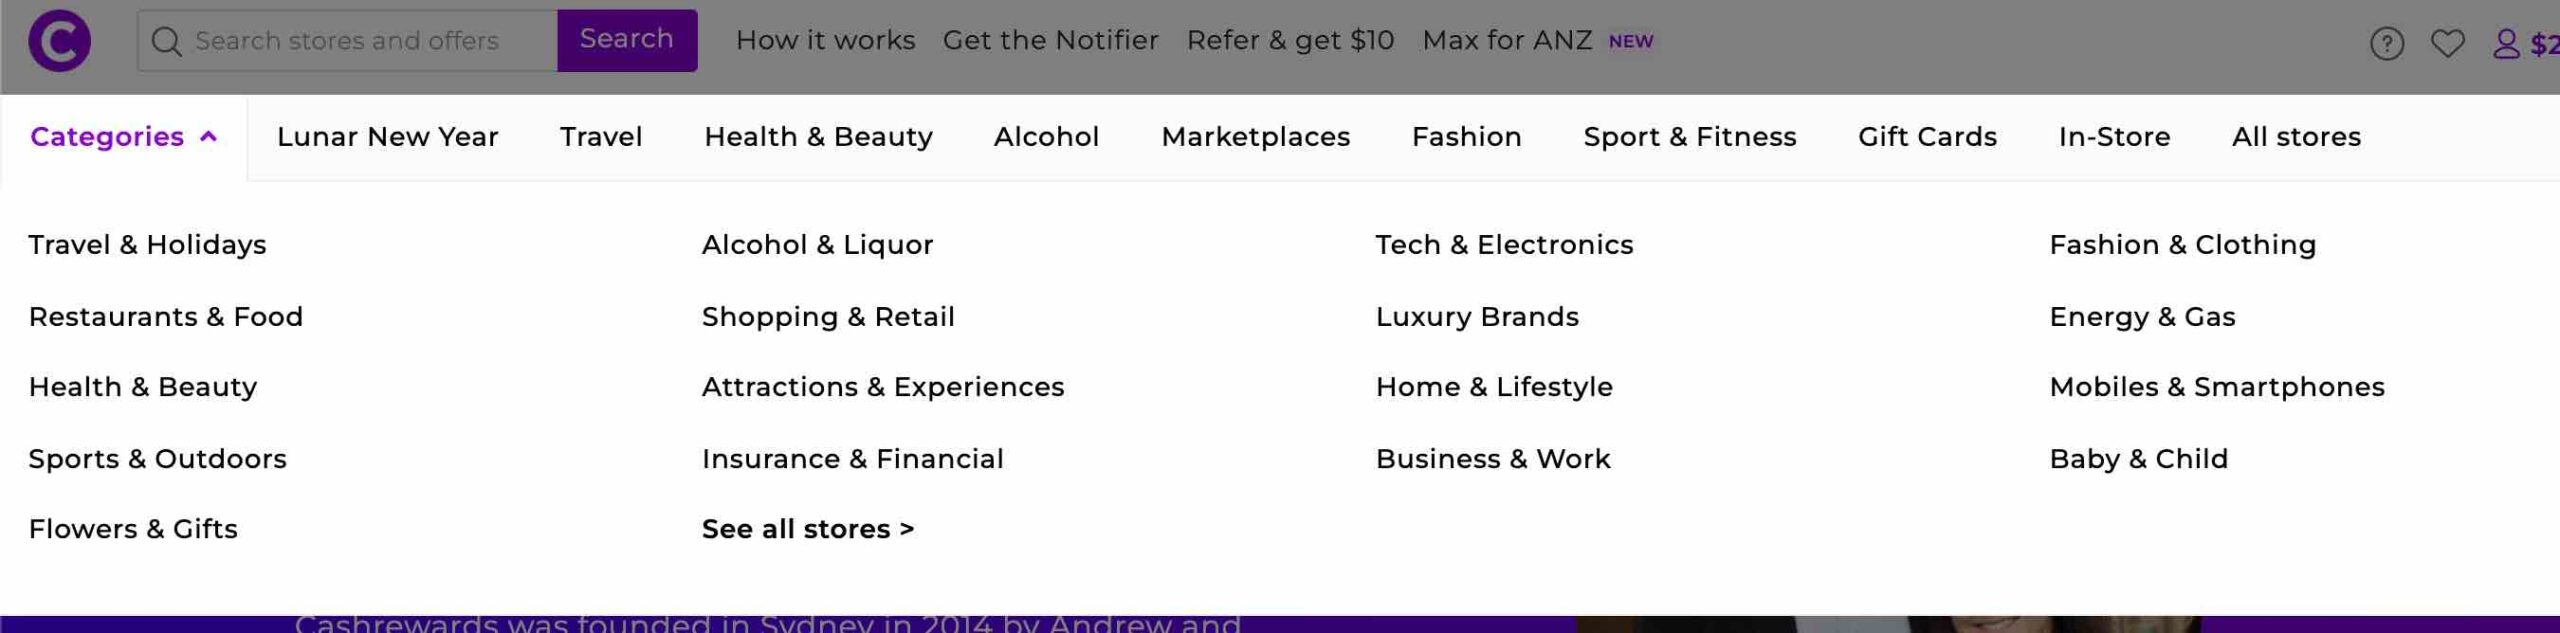
Task: Open the account profile icon
Action: point(2506,43)
